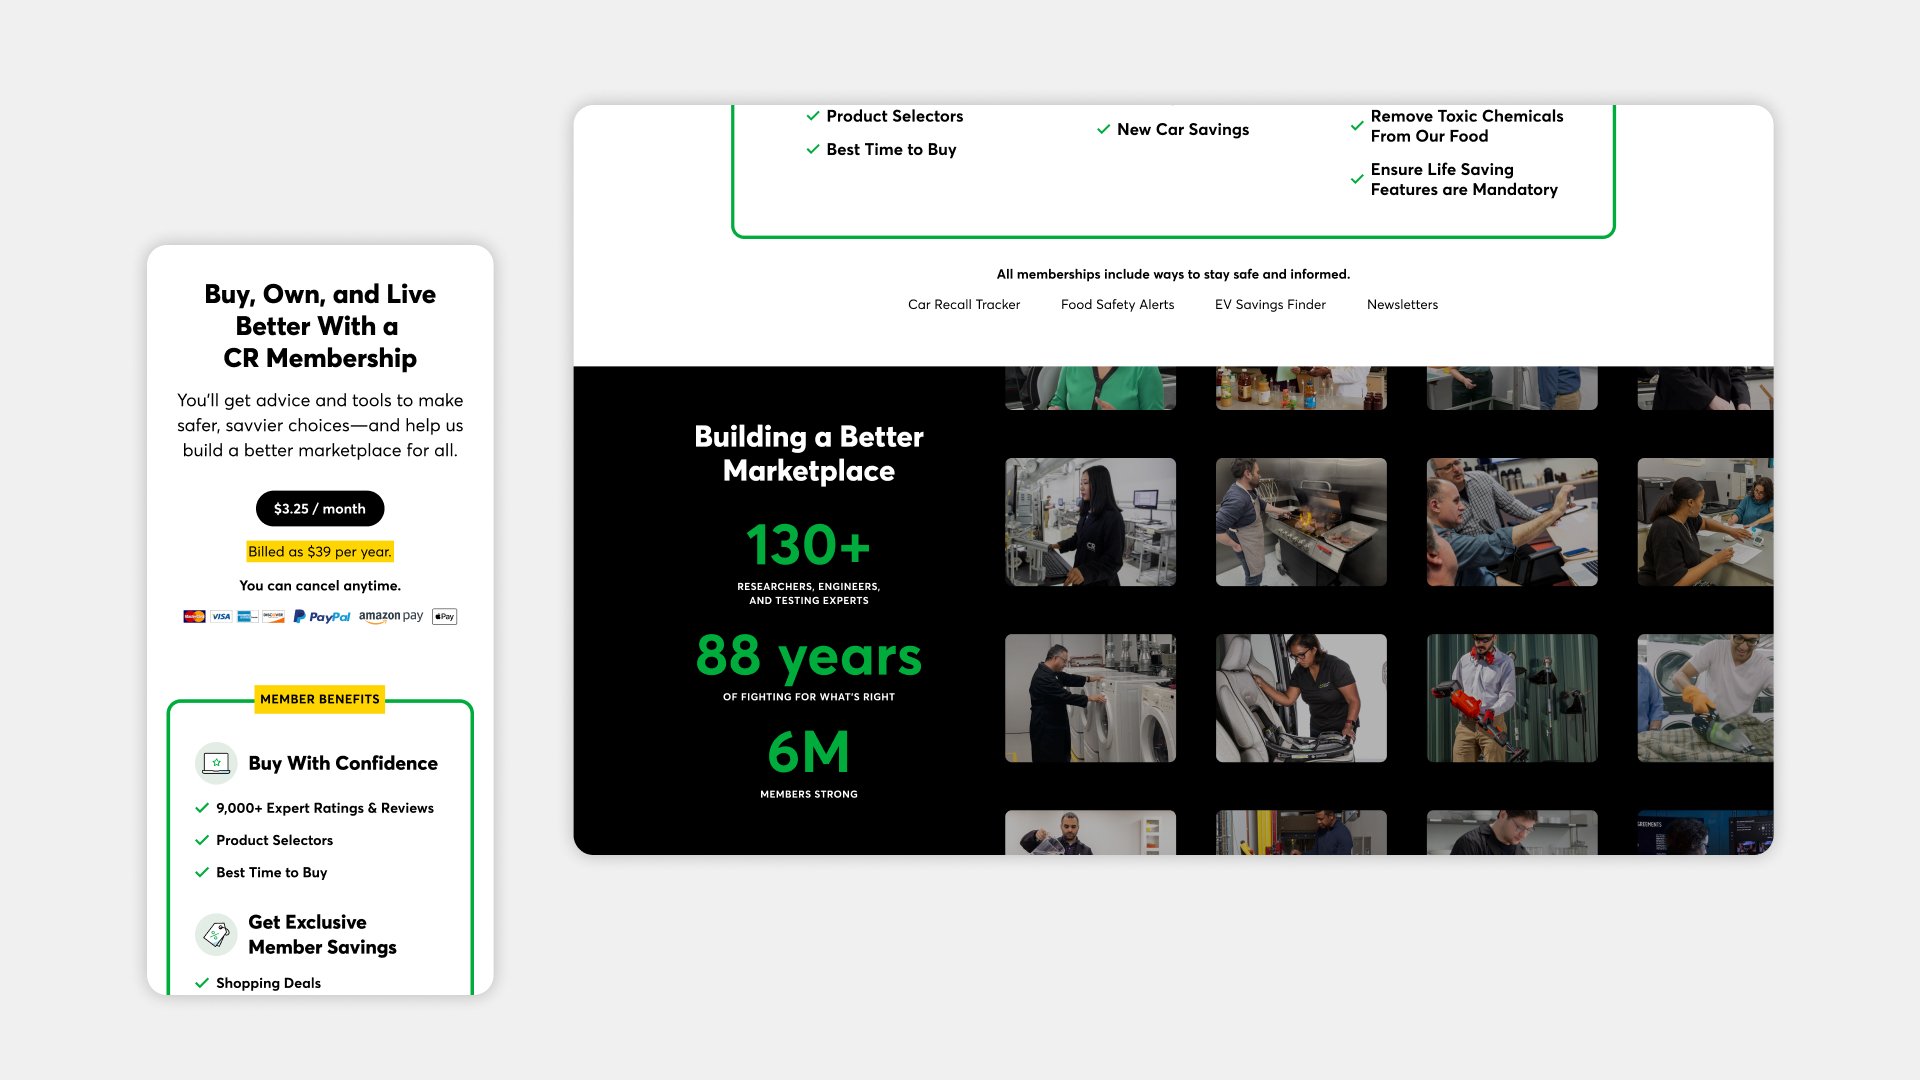The width and height of the screenshot is (1920, 1080).
Task: Click the leaf blower tester photo
Action: pos(1511,698)
